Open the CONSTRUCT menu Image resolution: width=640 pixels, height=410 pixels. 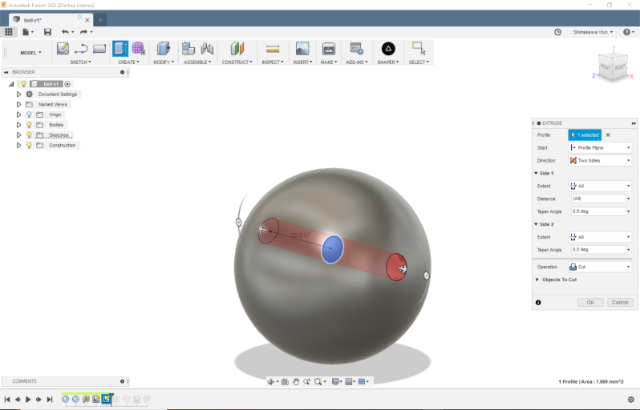(237, 62)
